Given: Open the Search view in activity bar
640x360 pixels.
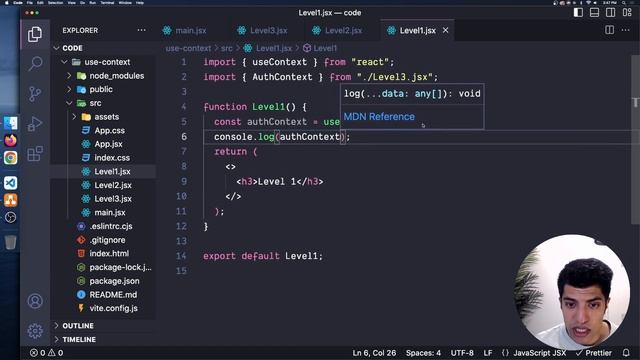Looking at the screenshot, I should pos(35,64).
